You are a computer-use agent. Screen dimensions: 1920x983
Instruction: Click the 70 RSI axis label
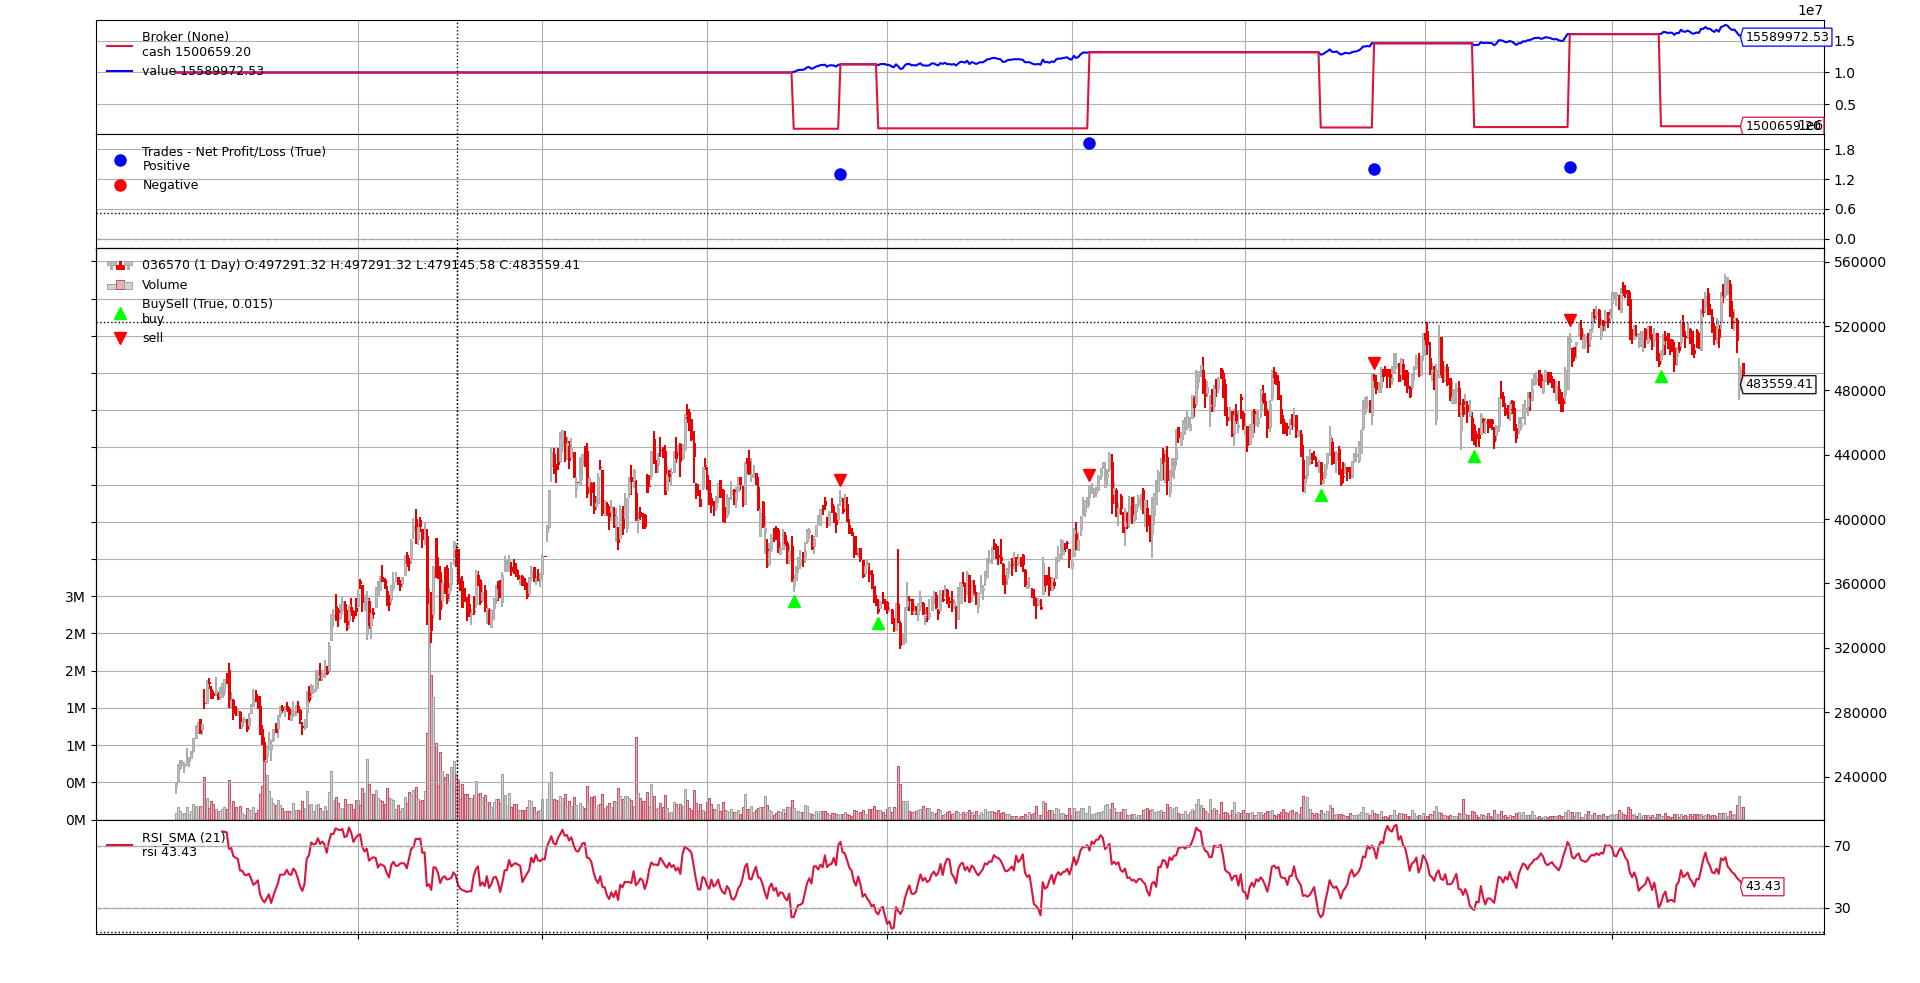pos(1842,846)
